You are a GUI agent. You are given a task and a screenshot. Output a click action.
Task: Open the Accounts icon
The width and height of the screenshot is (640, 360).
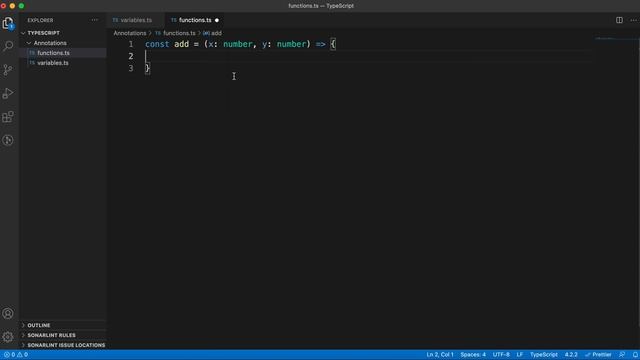(x=8, y=313)
